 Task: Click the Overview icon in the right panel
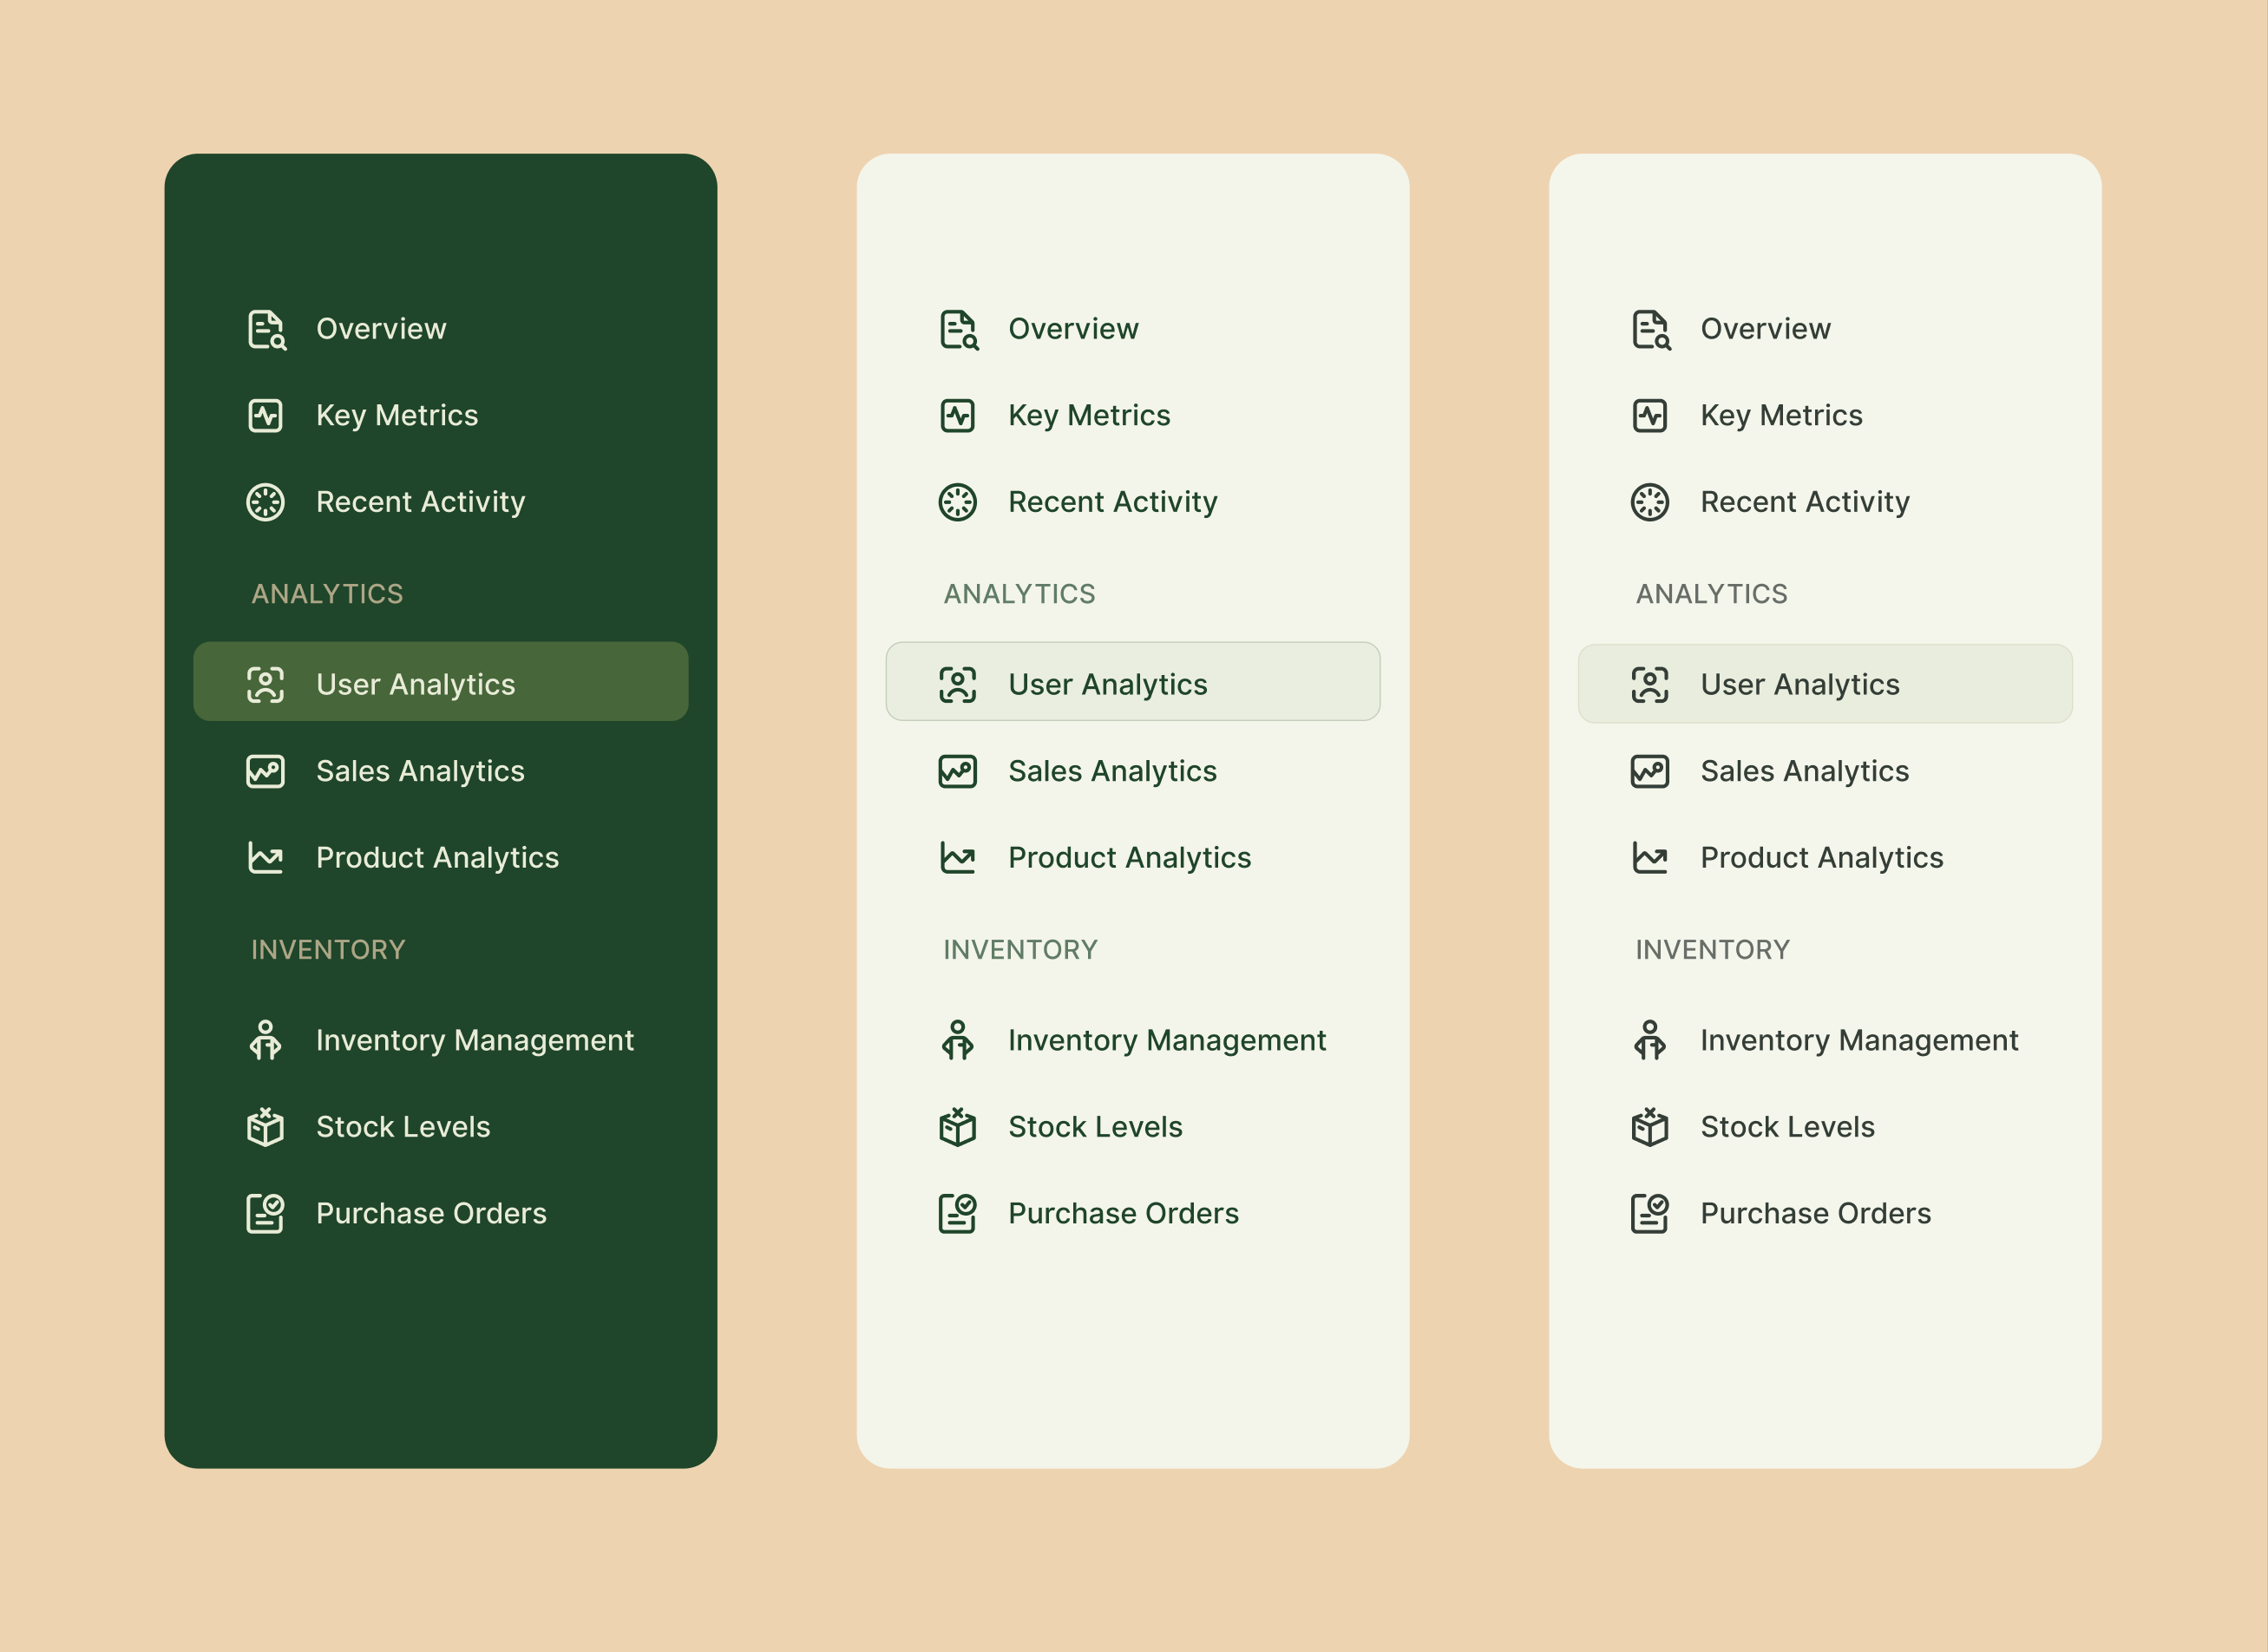pyautogui.click(x=1649, y=328)
